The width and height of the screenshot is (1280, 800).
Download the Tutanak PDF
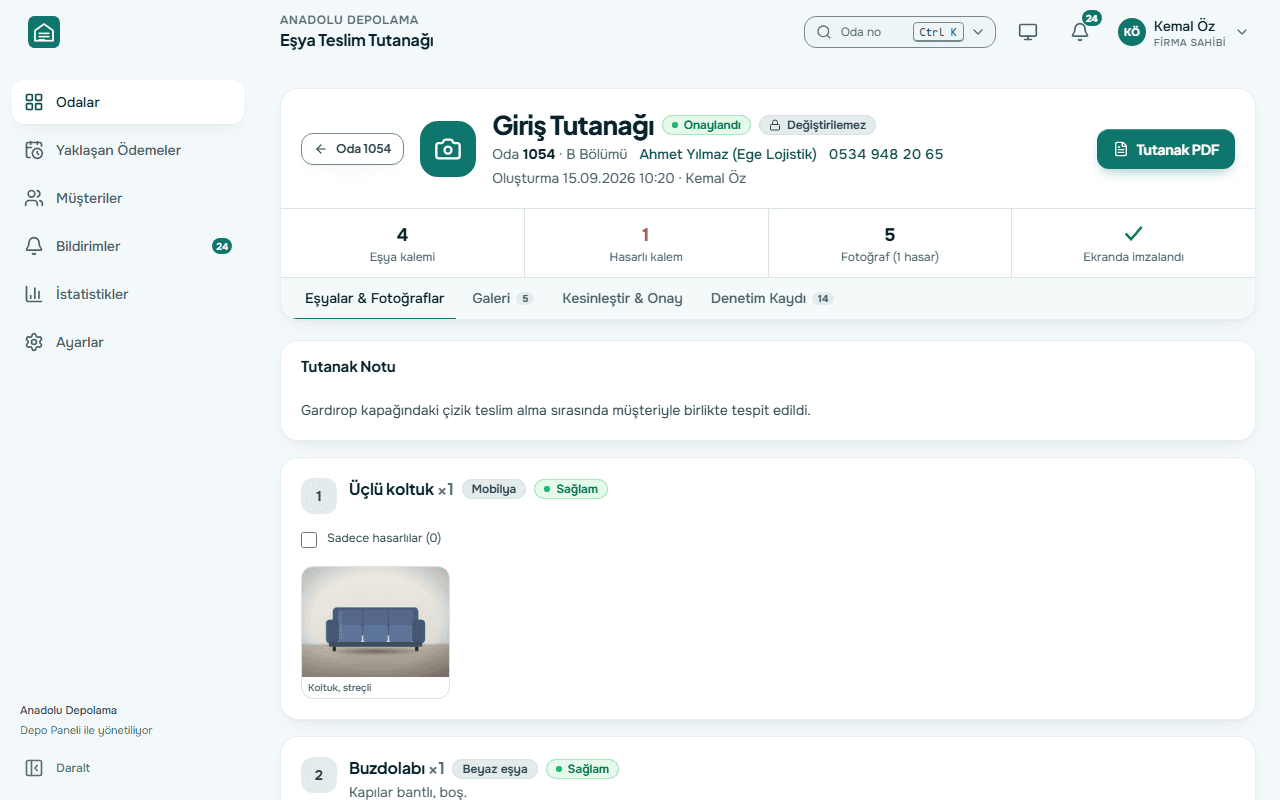[x=1166, y=149]
